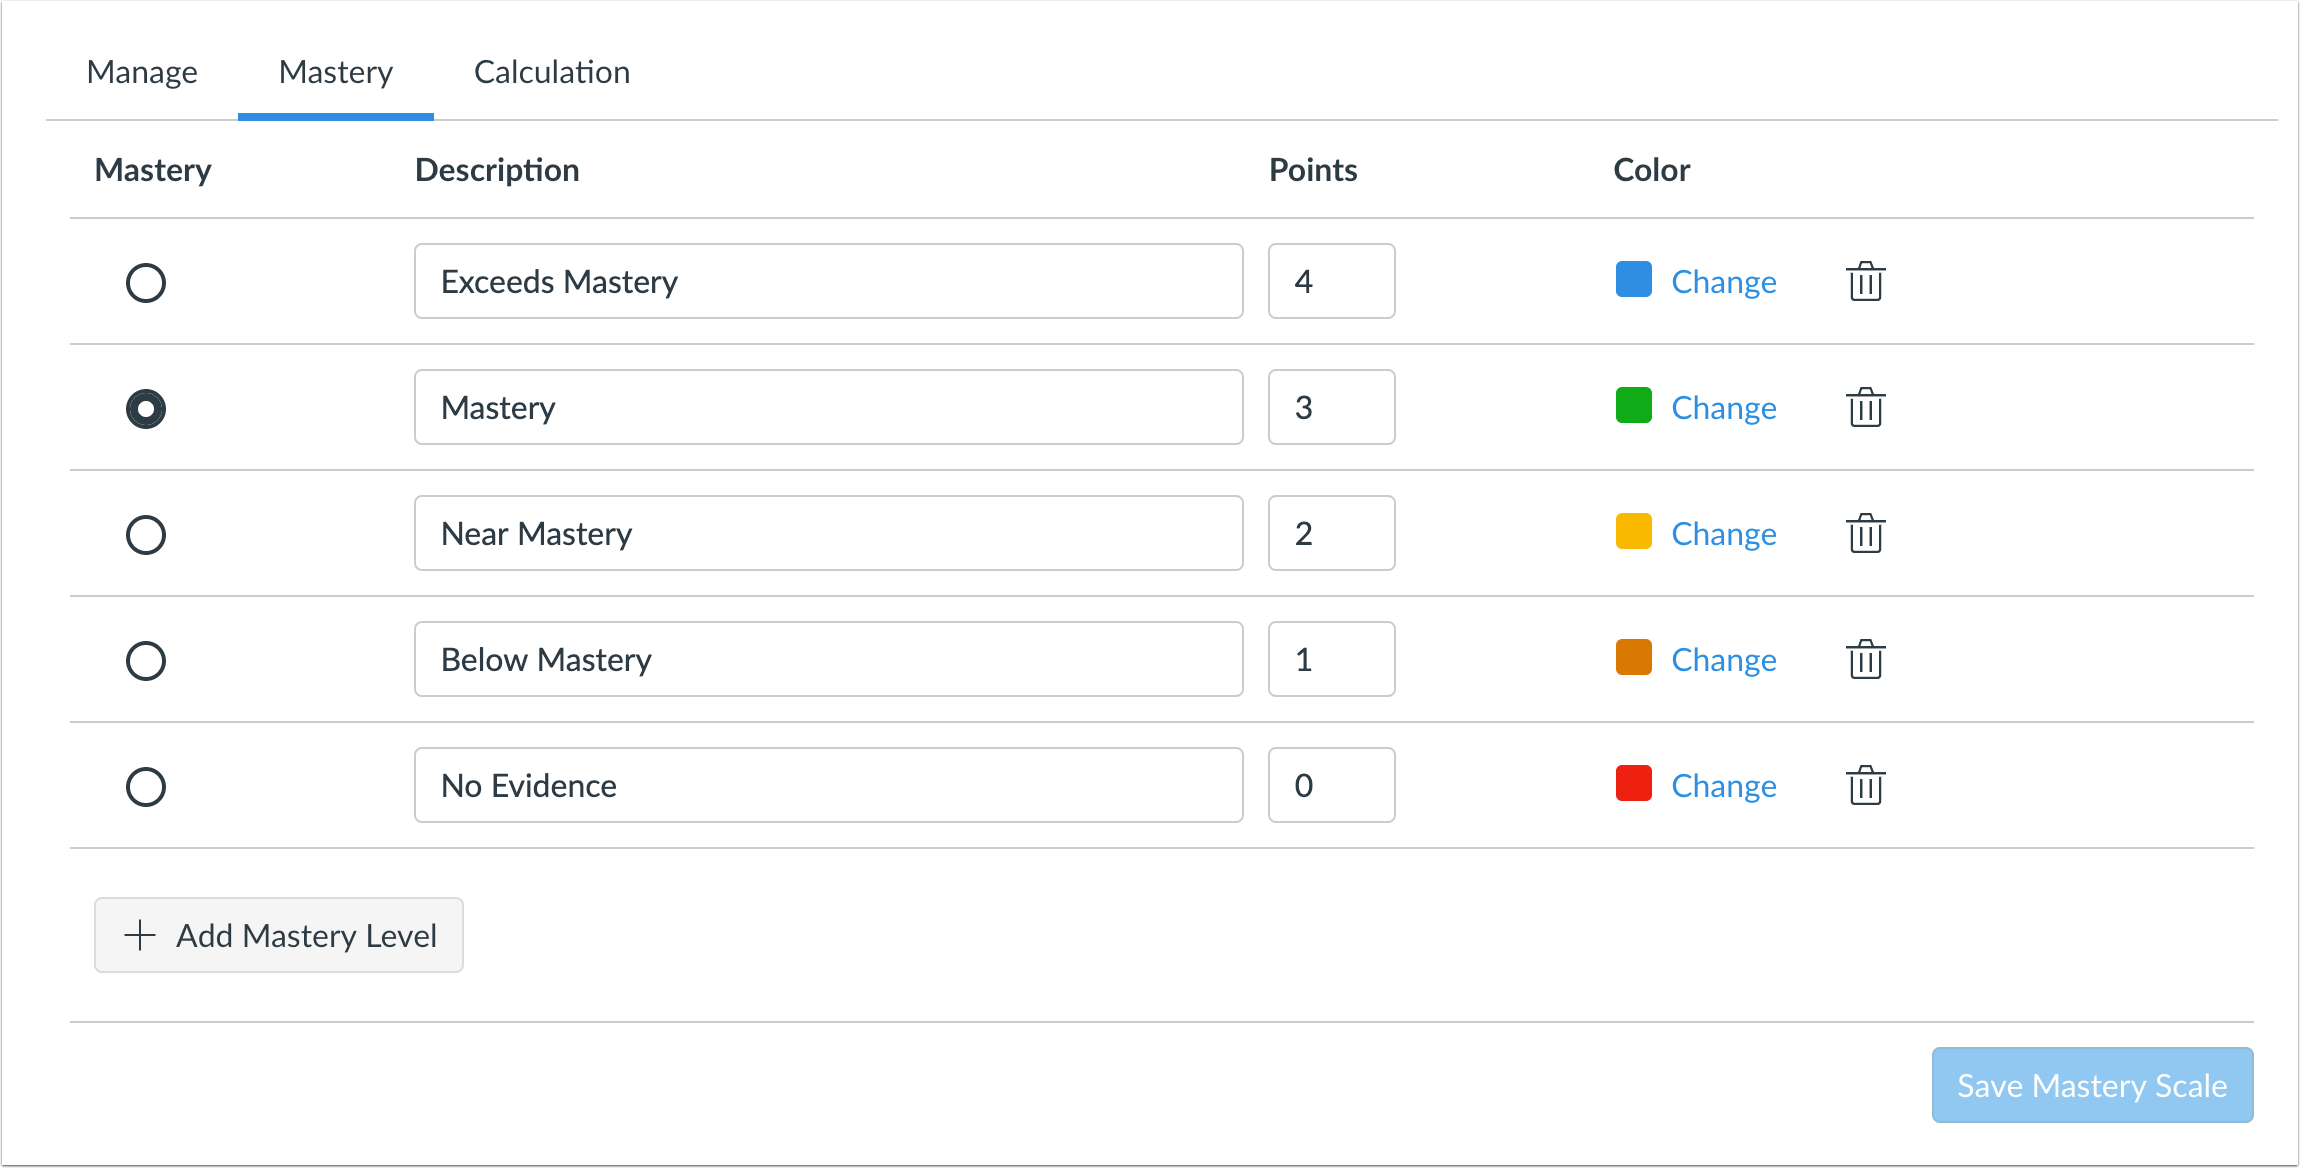Delete the Near Mastery level

(x=1864, y=533)
